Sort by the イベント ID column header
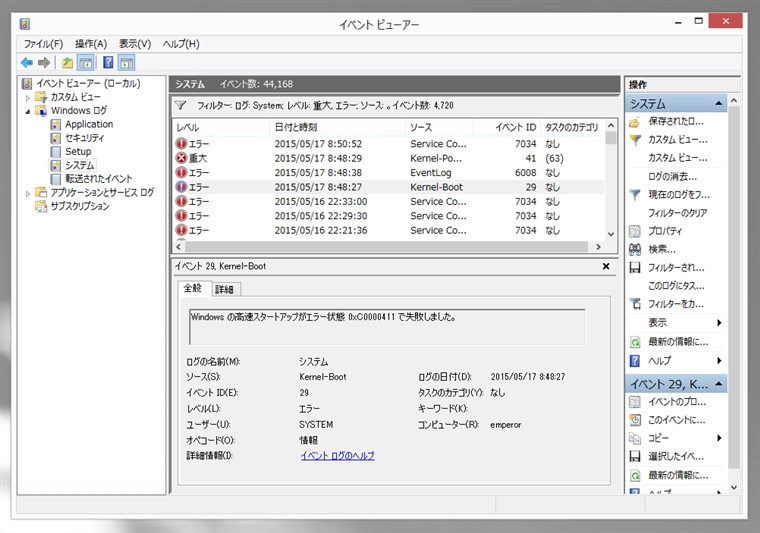Screen dimensions: 760x533 tap(507, 127)
